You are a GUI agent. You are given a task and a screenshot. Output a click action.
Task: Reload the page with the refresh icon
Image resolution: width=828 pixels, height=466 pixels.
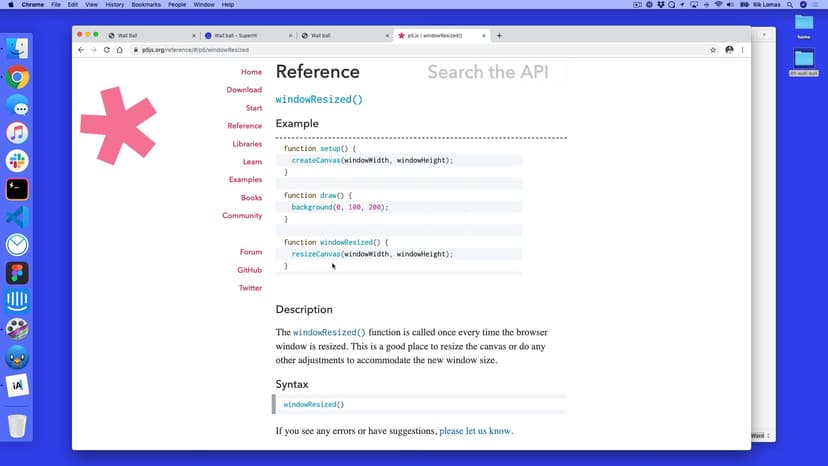point(106,50)
